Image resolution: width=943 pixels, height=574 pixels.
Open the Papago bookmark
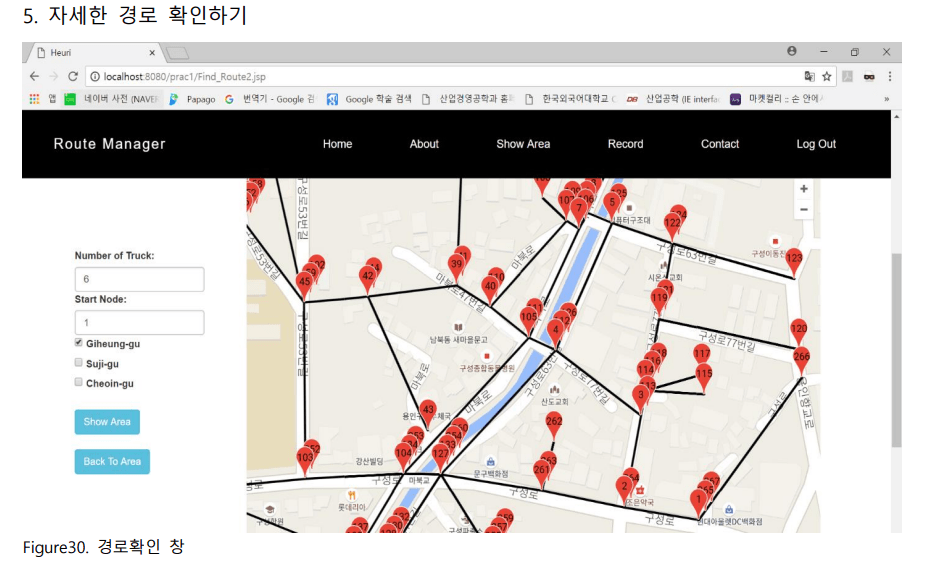point(192,99)
